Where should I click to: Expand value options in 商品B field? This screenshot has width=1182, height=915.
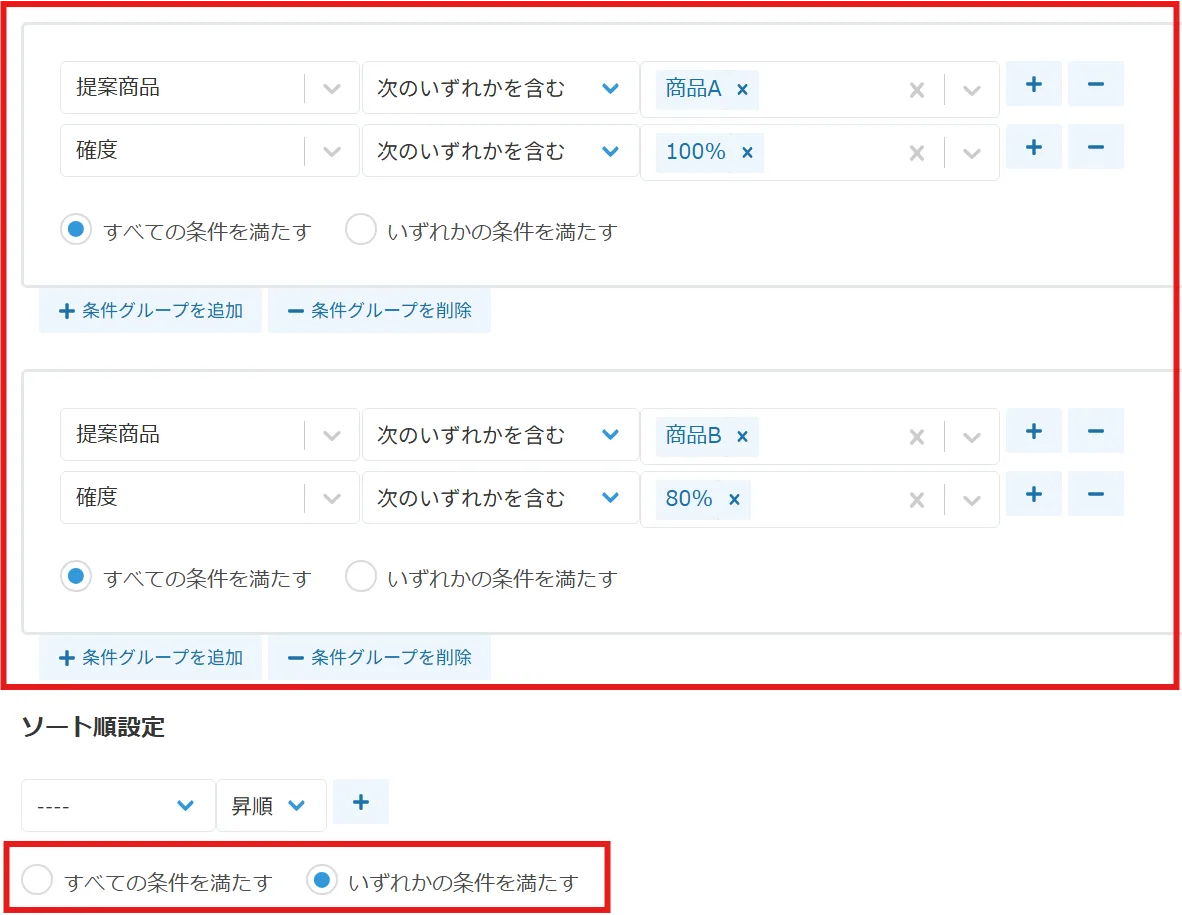(972, 437)
